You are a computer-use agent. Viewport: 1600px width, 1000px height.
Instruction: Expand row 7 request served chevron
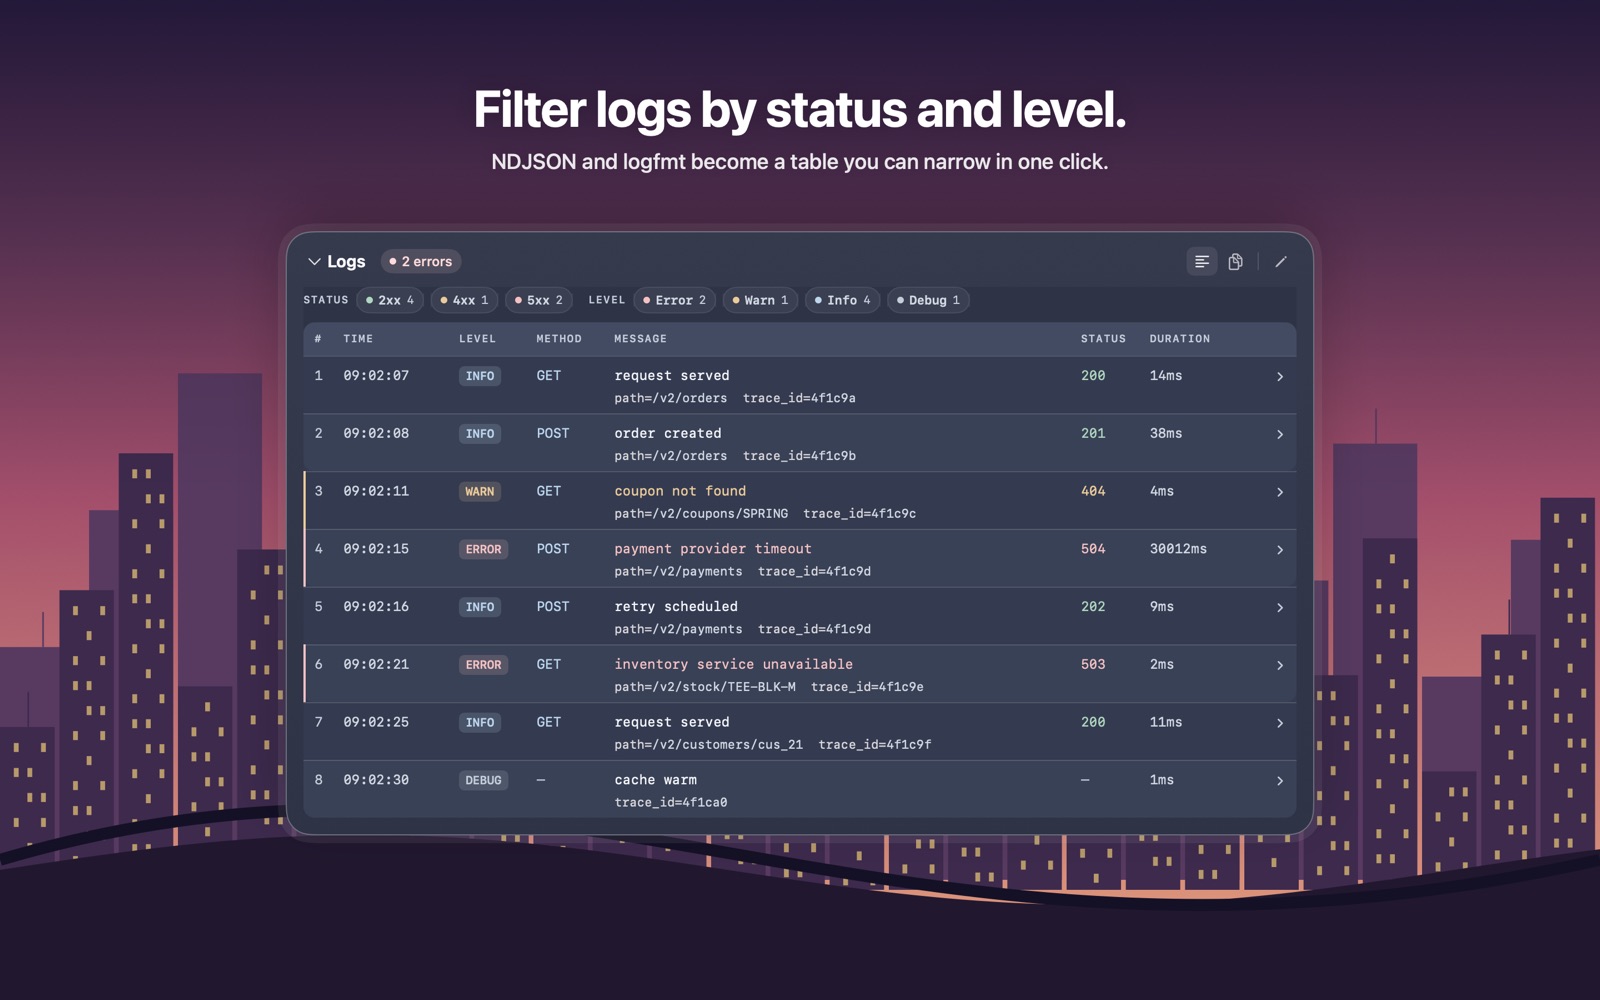pyautogui.click(x=1280, y=723)
